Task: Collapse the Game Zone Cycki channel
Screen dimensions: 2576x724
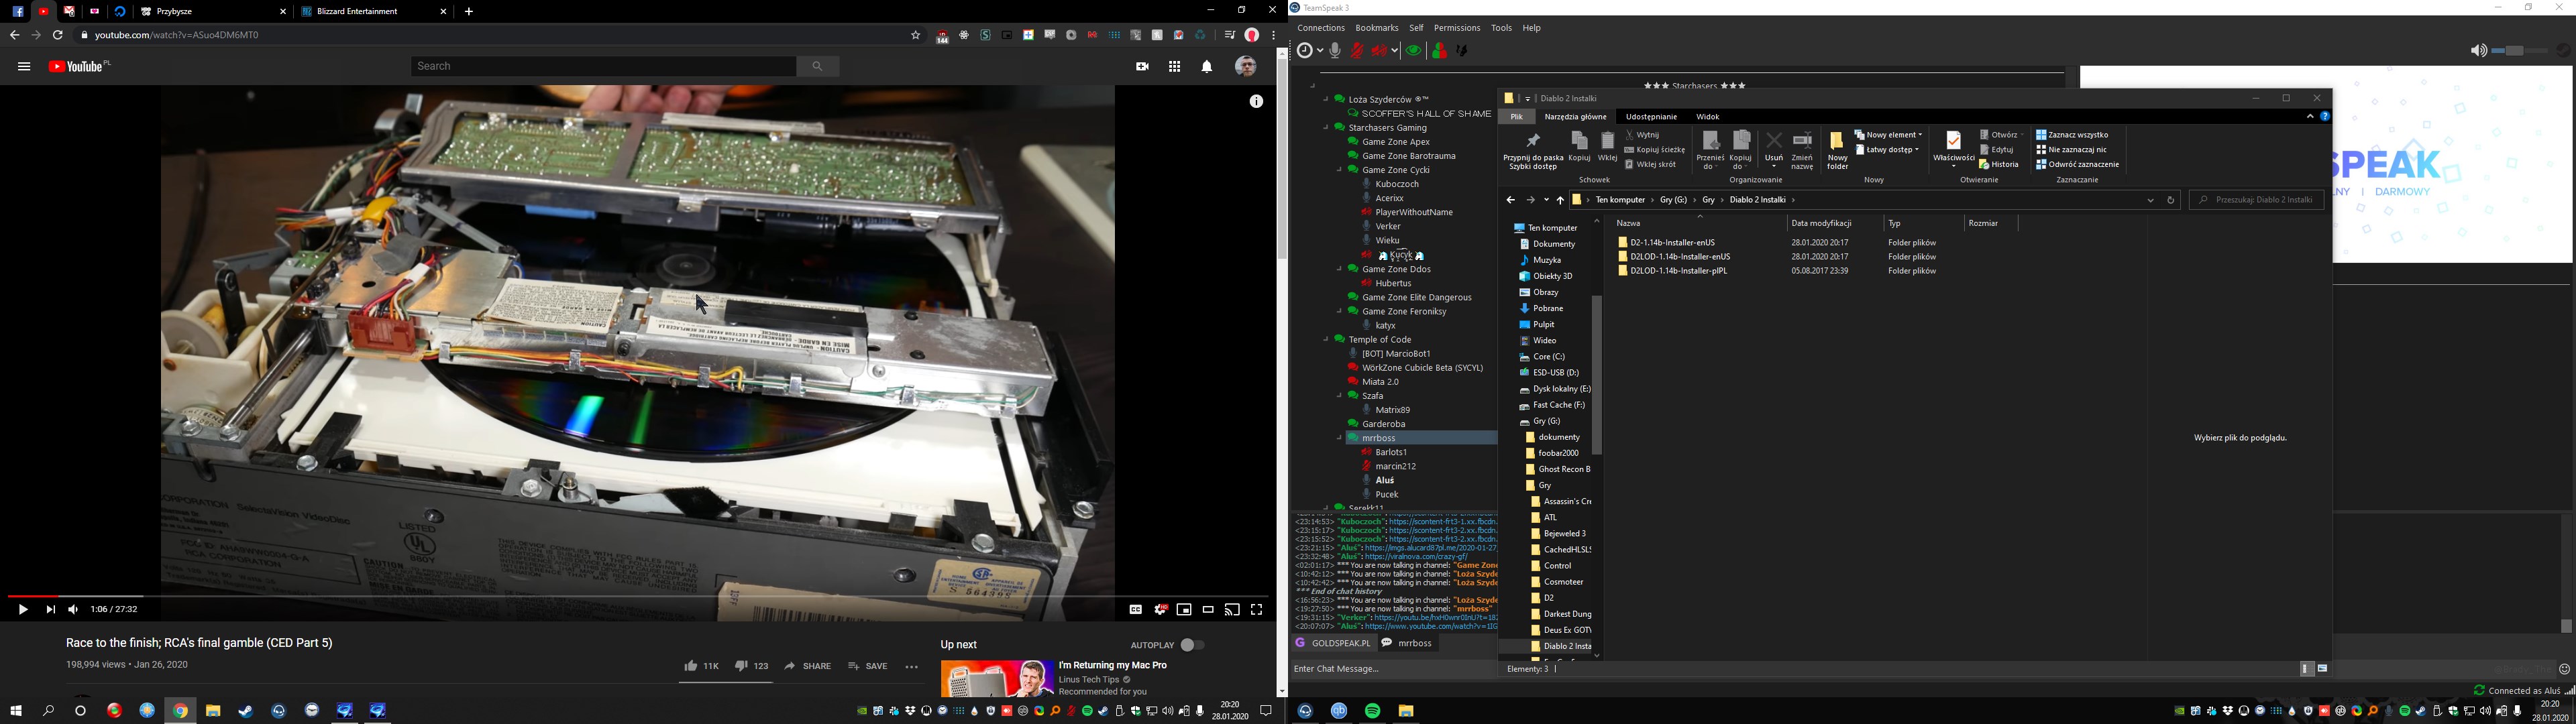Action: coord(1340,170)
